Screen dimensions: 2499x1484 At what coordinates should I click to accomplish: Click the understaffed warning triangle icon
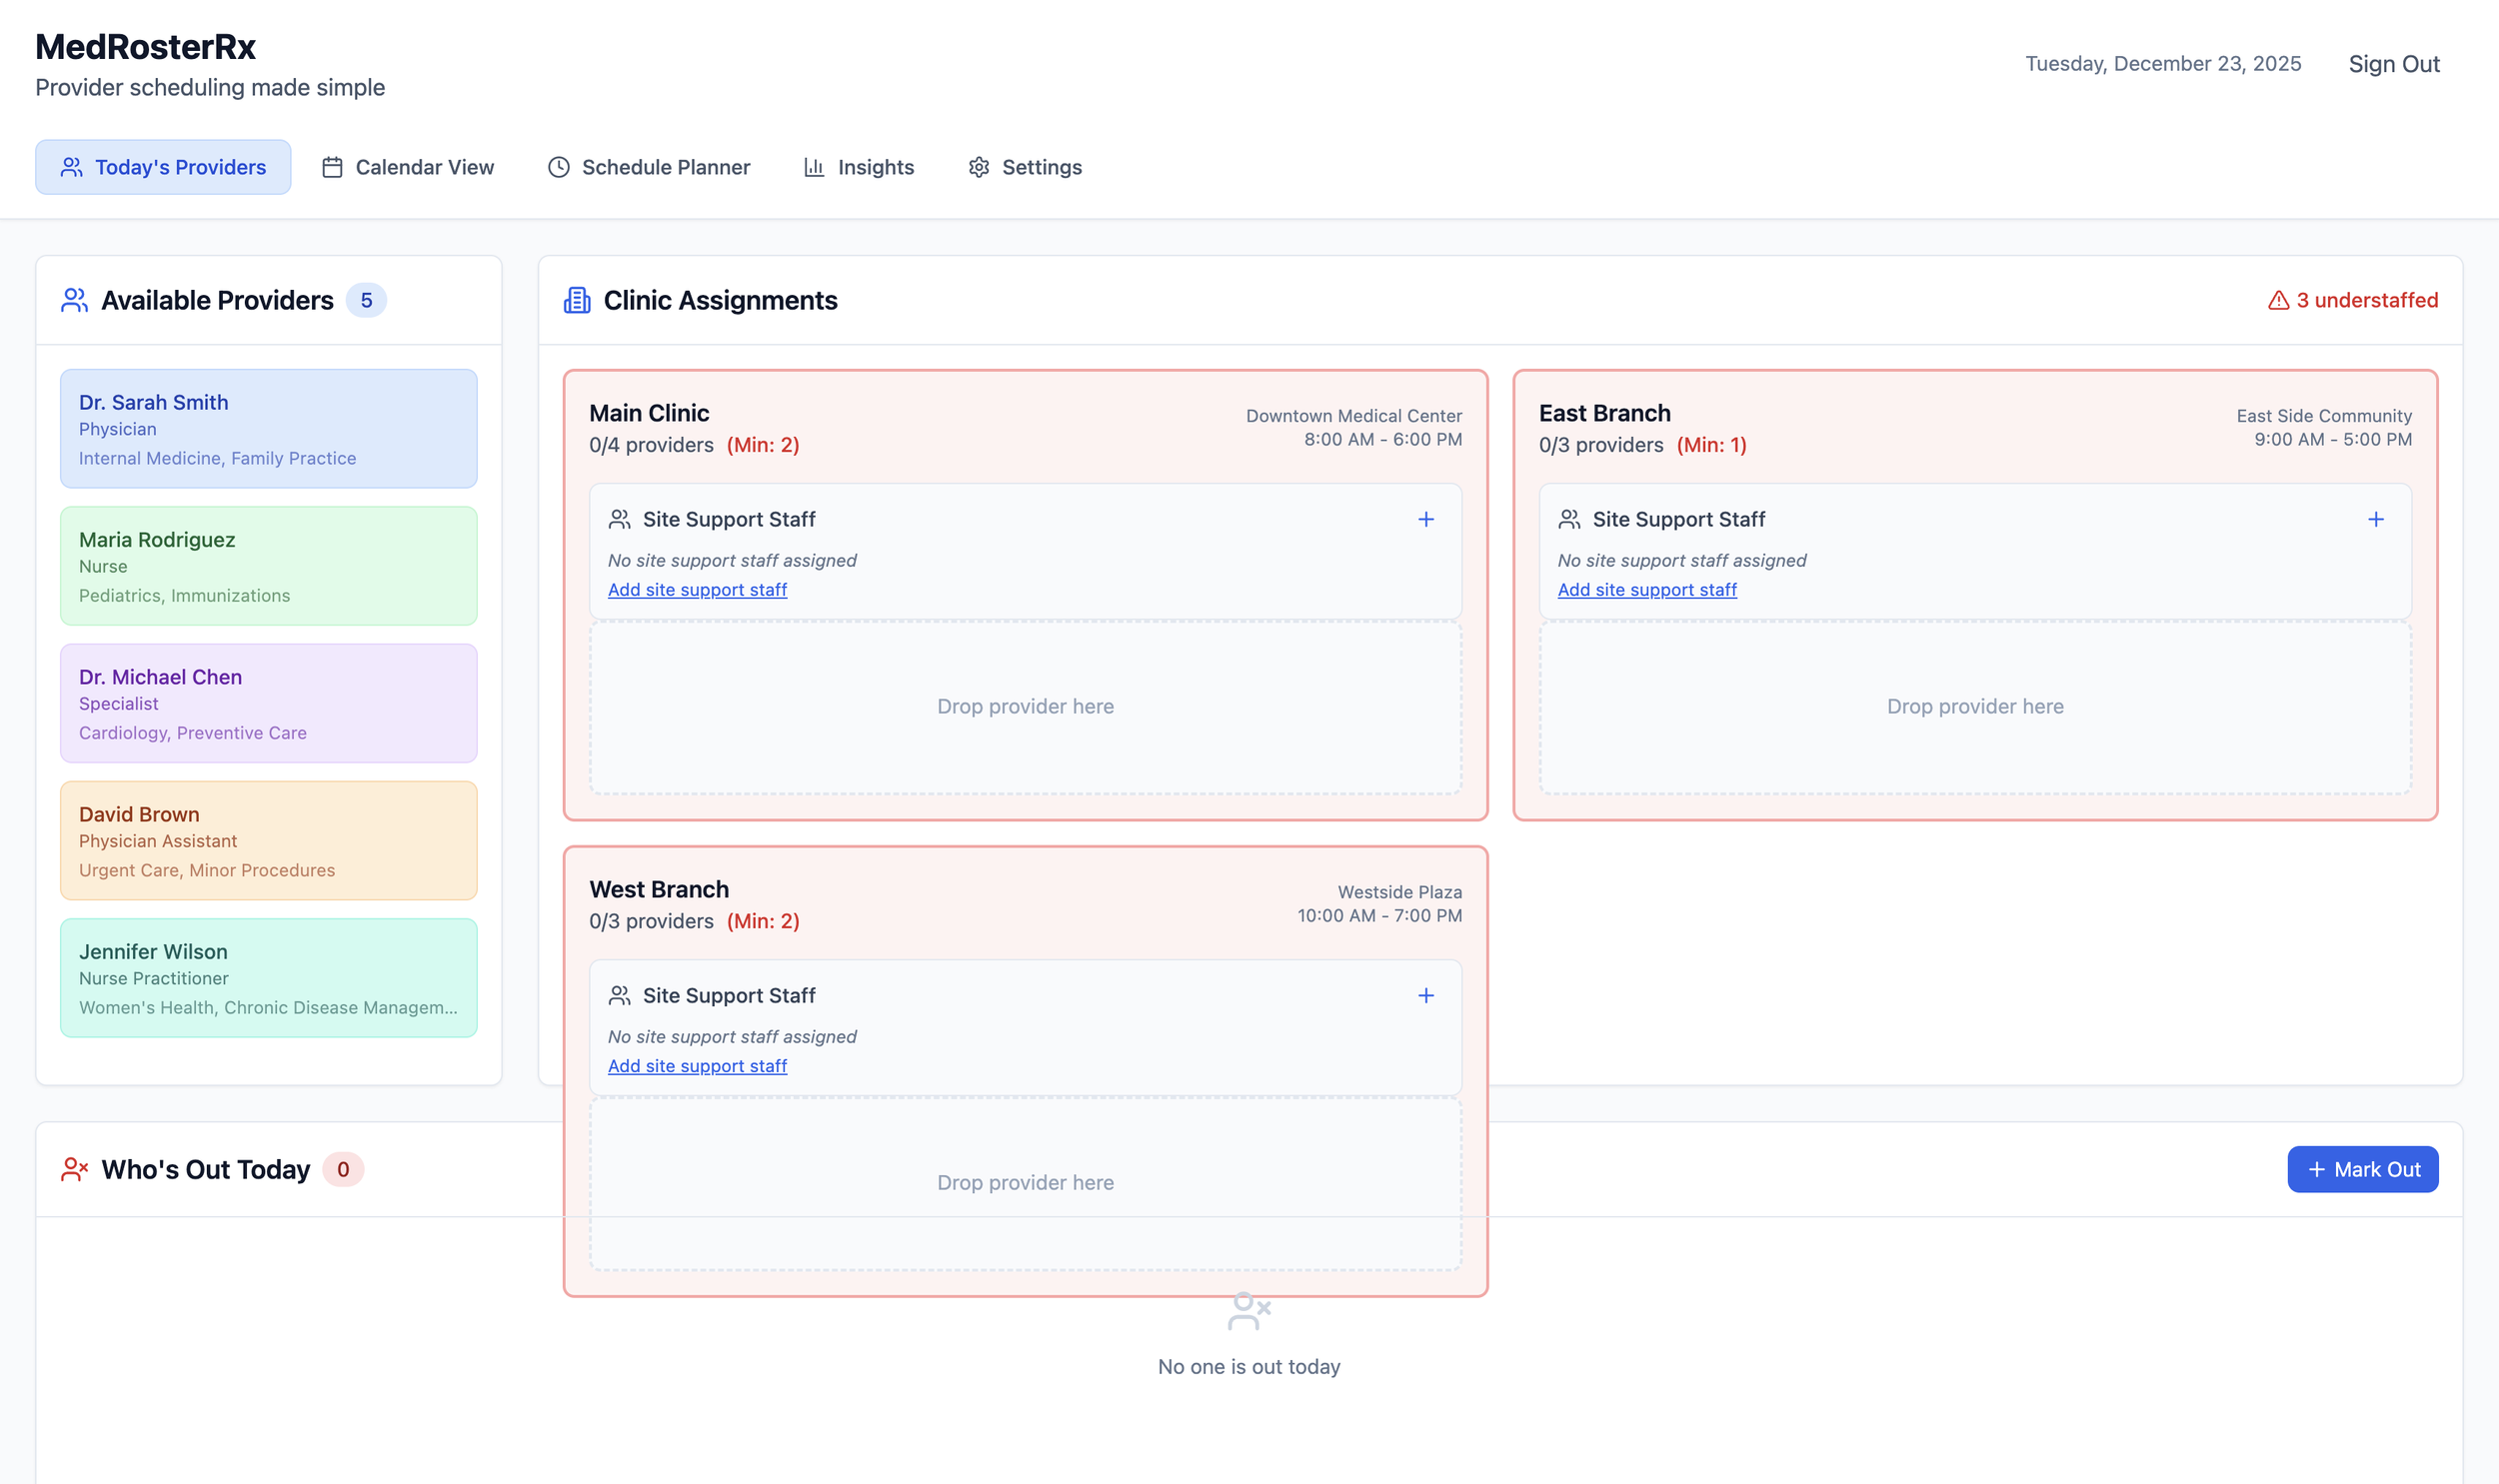(x=2278, y=300)
